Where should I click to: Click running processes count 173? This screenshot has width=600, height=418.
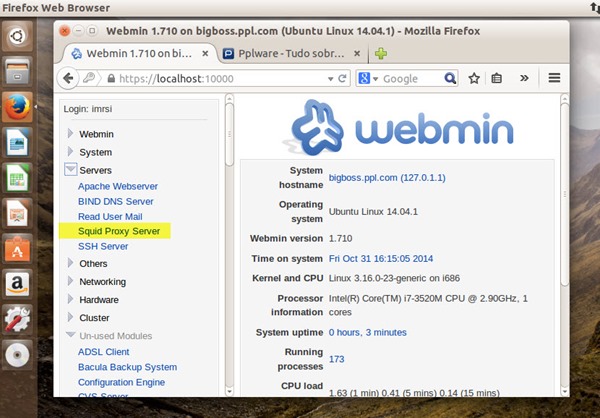(336, 359)
